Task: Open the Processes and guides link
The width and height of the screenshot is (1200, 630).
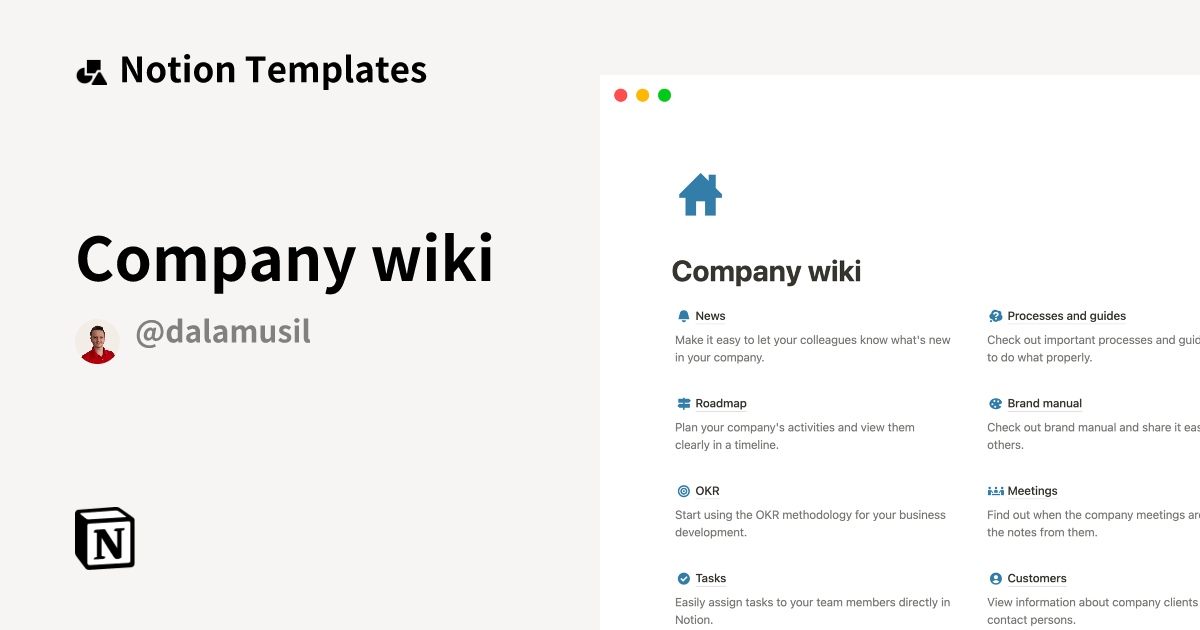Action: click(1066, 316)
